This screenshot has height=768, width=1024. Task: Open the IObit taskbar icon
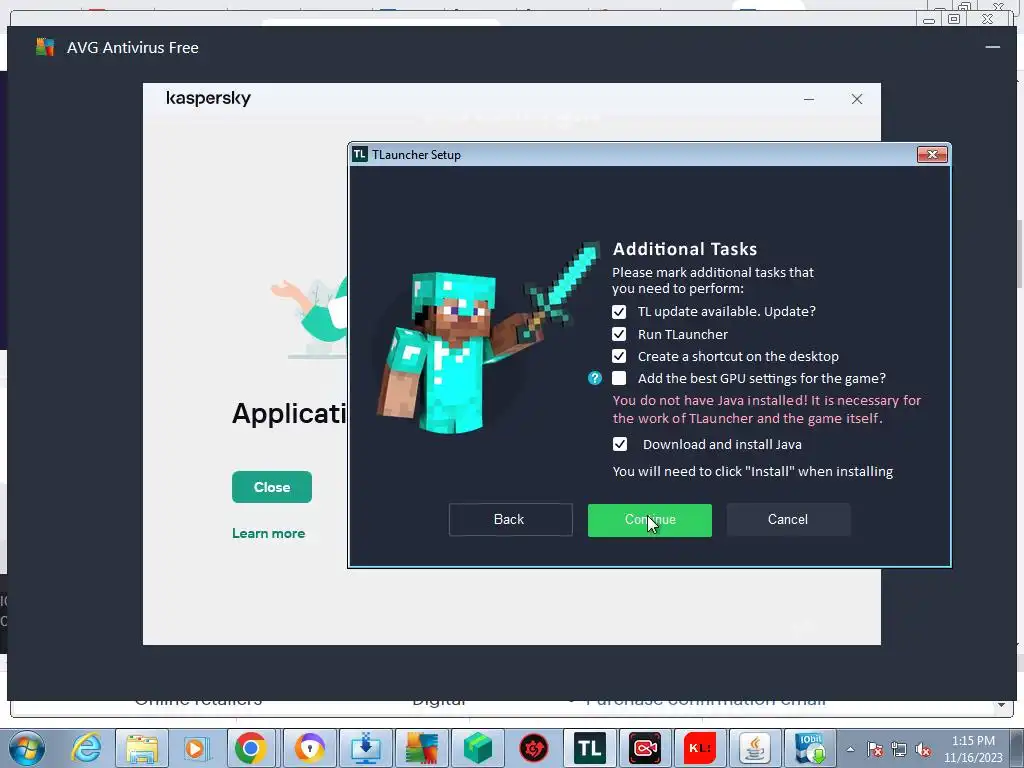click(810, 748)
